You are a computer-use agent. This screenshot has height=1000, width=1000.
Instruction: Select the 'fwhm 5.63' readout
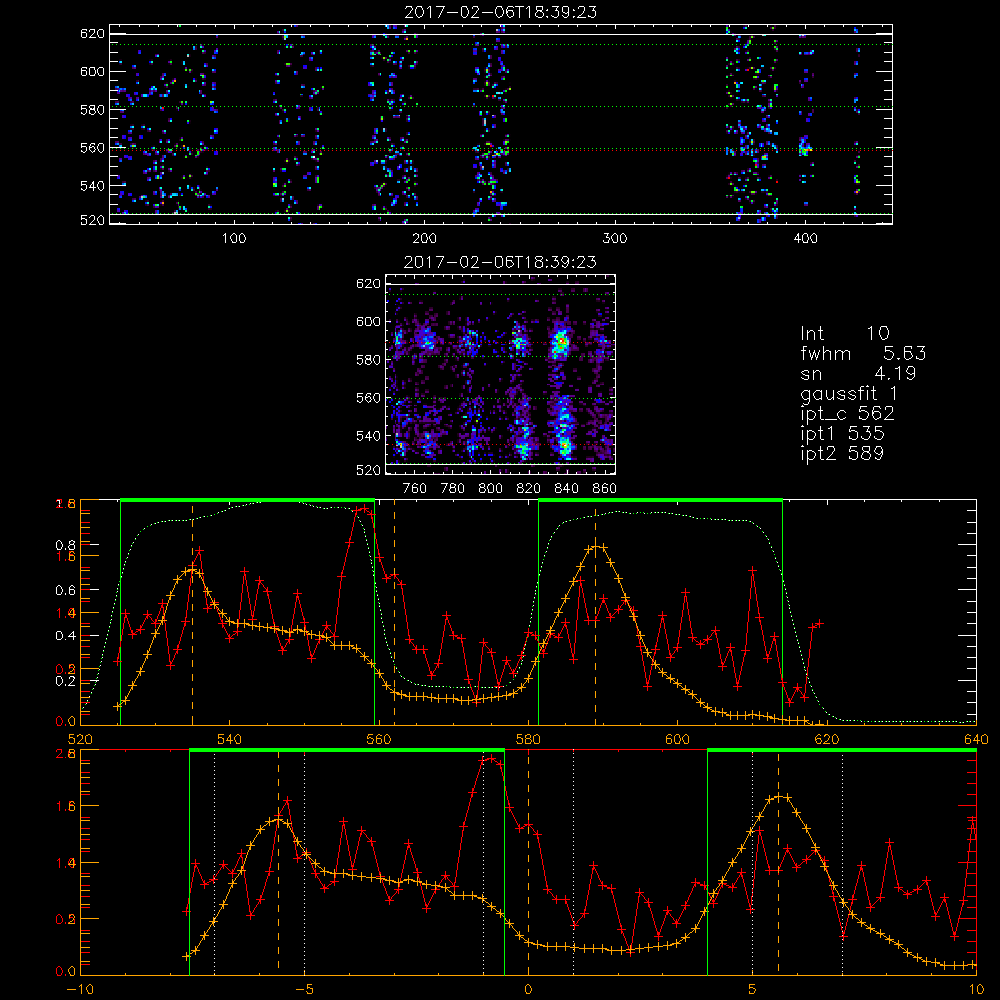[863, 353]
